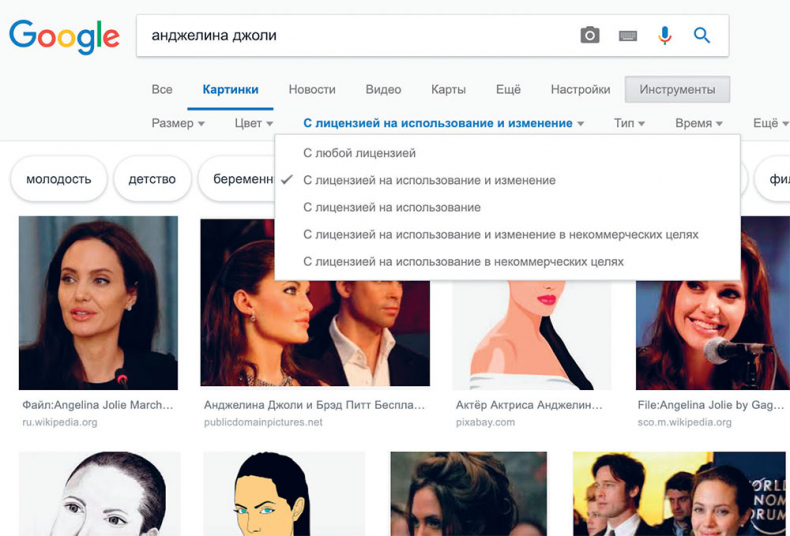Select 'С лицензией на использование' option
Screen dimensions: 790x536
391,207
